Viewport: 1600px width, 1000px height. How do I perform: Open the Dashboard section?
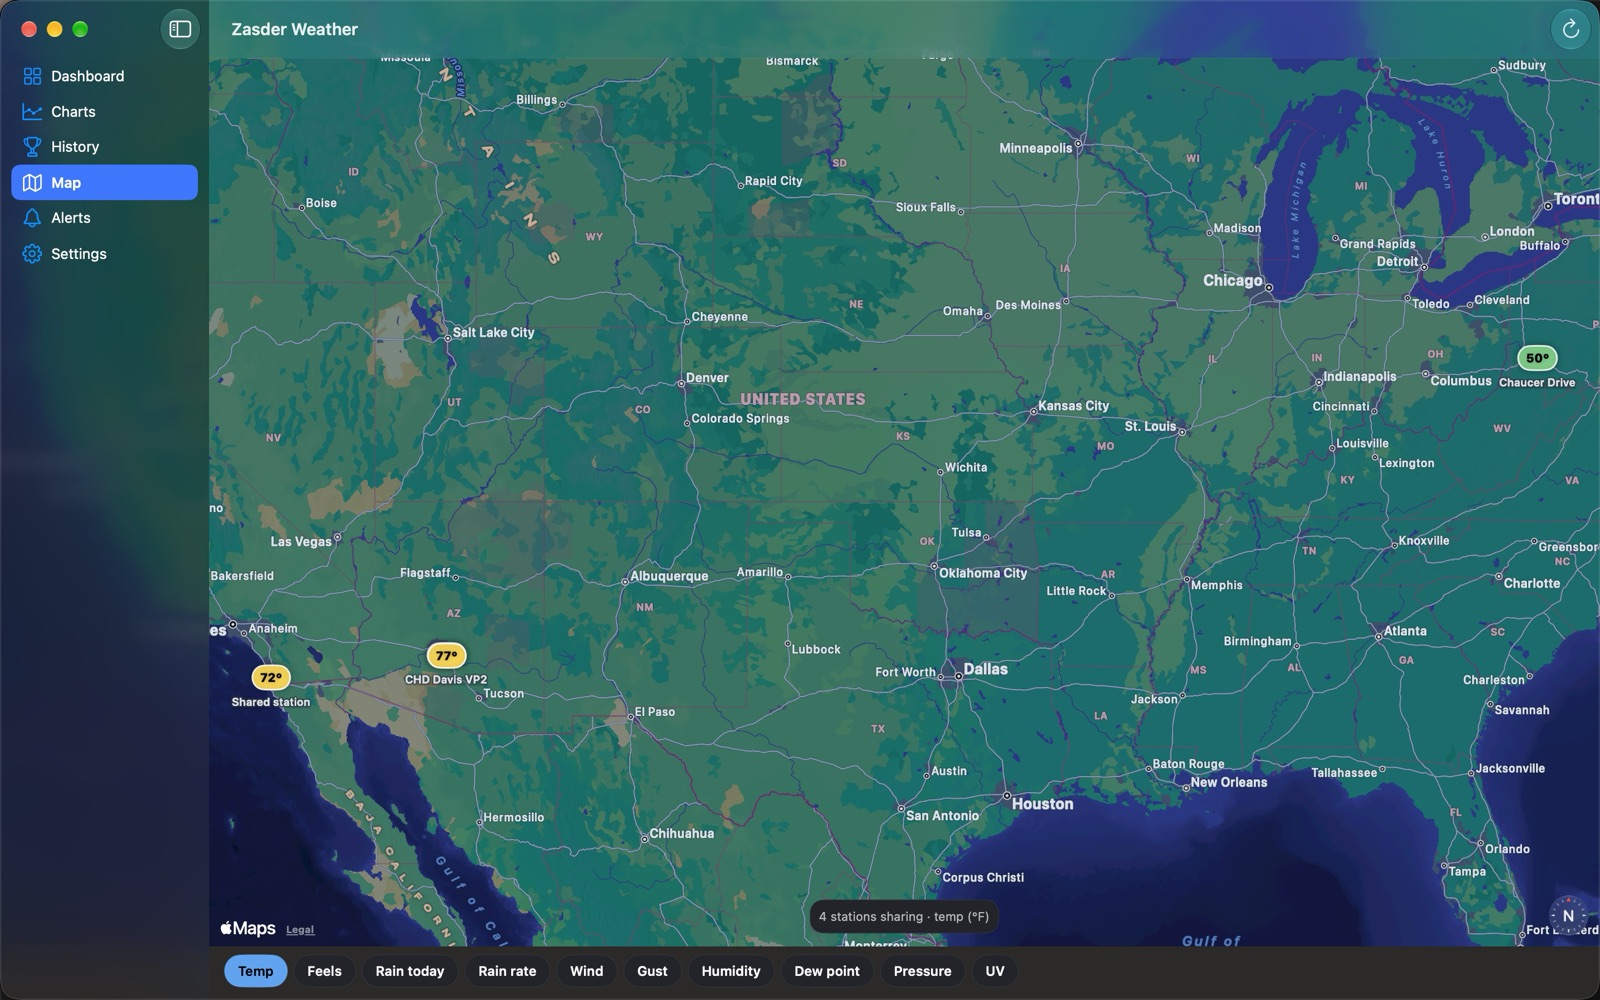point(104,76)
